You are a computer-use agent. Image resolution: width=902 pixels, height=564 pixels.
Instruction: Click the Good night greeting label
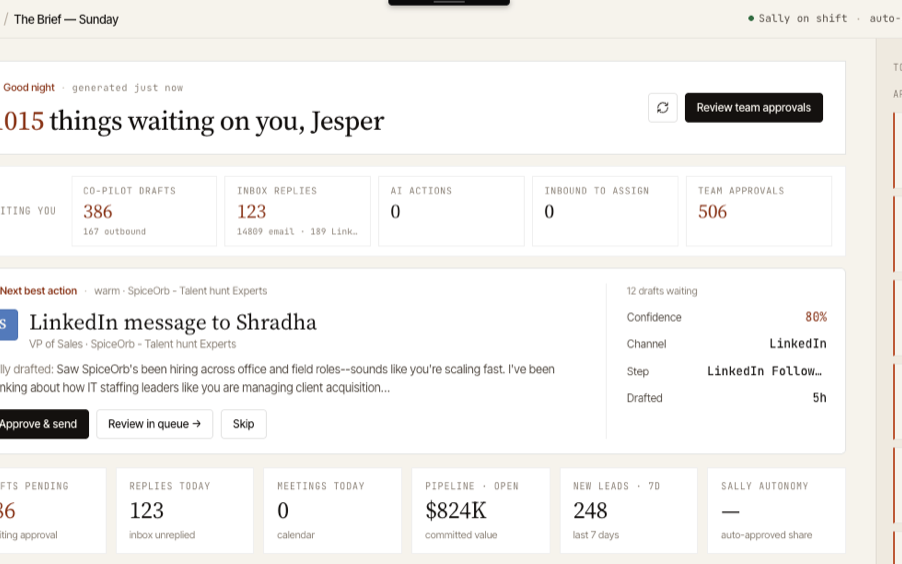click(x=29, y=87)
